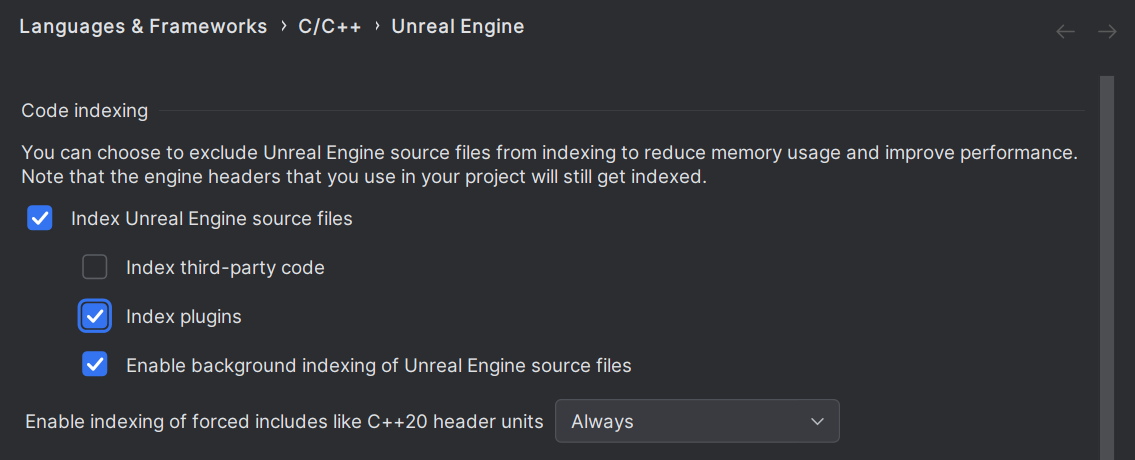Click 'Index Unreal Engine source files' label
The height and width of the screenshot is (460, 1135).
click(212, 218)
